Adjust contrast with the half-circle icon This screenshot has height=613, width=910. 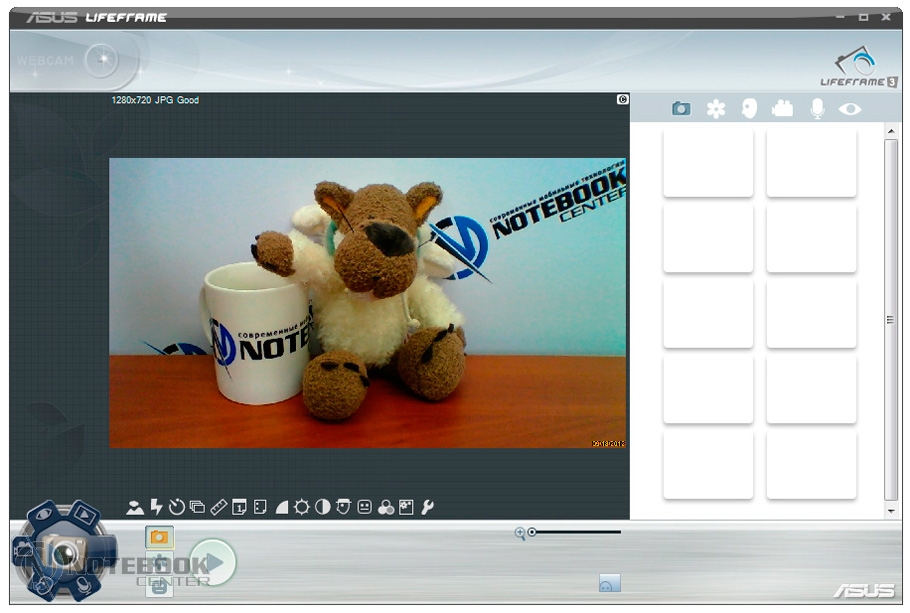click(322, 507)
